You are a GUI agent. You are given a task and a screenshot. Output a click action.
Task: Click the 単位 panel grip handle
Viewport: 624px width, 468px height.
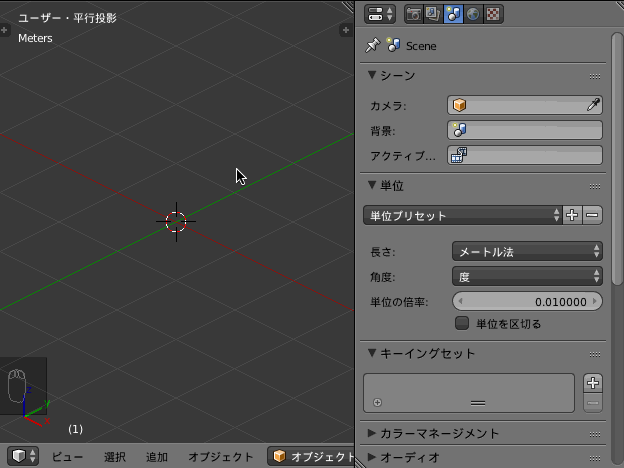(x=595, y=186)
